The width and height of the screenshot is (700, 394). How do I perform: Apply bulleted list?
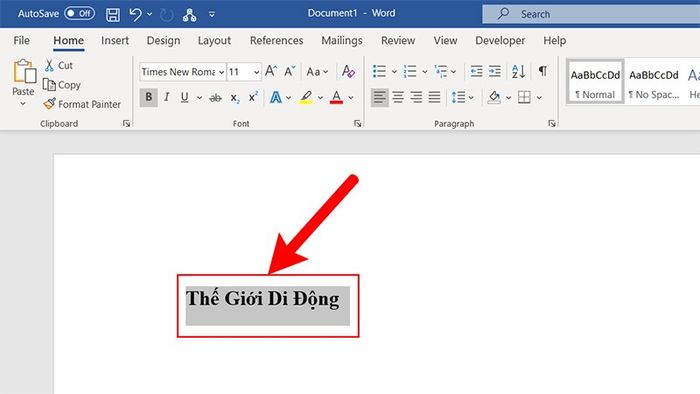(x=379, y=71)
